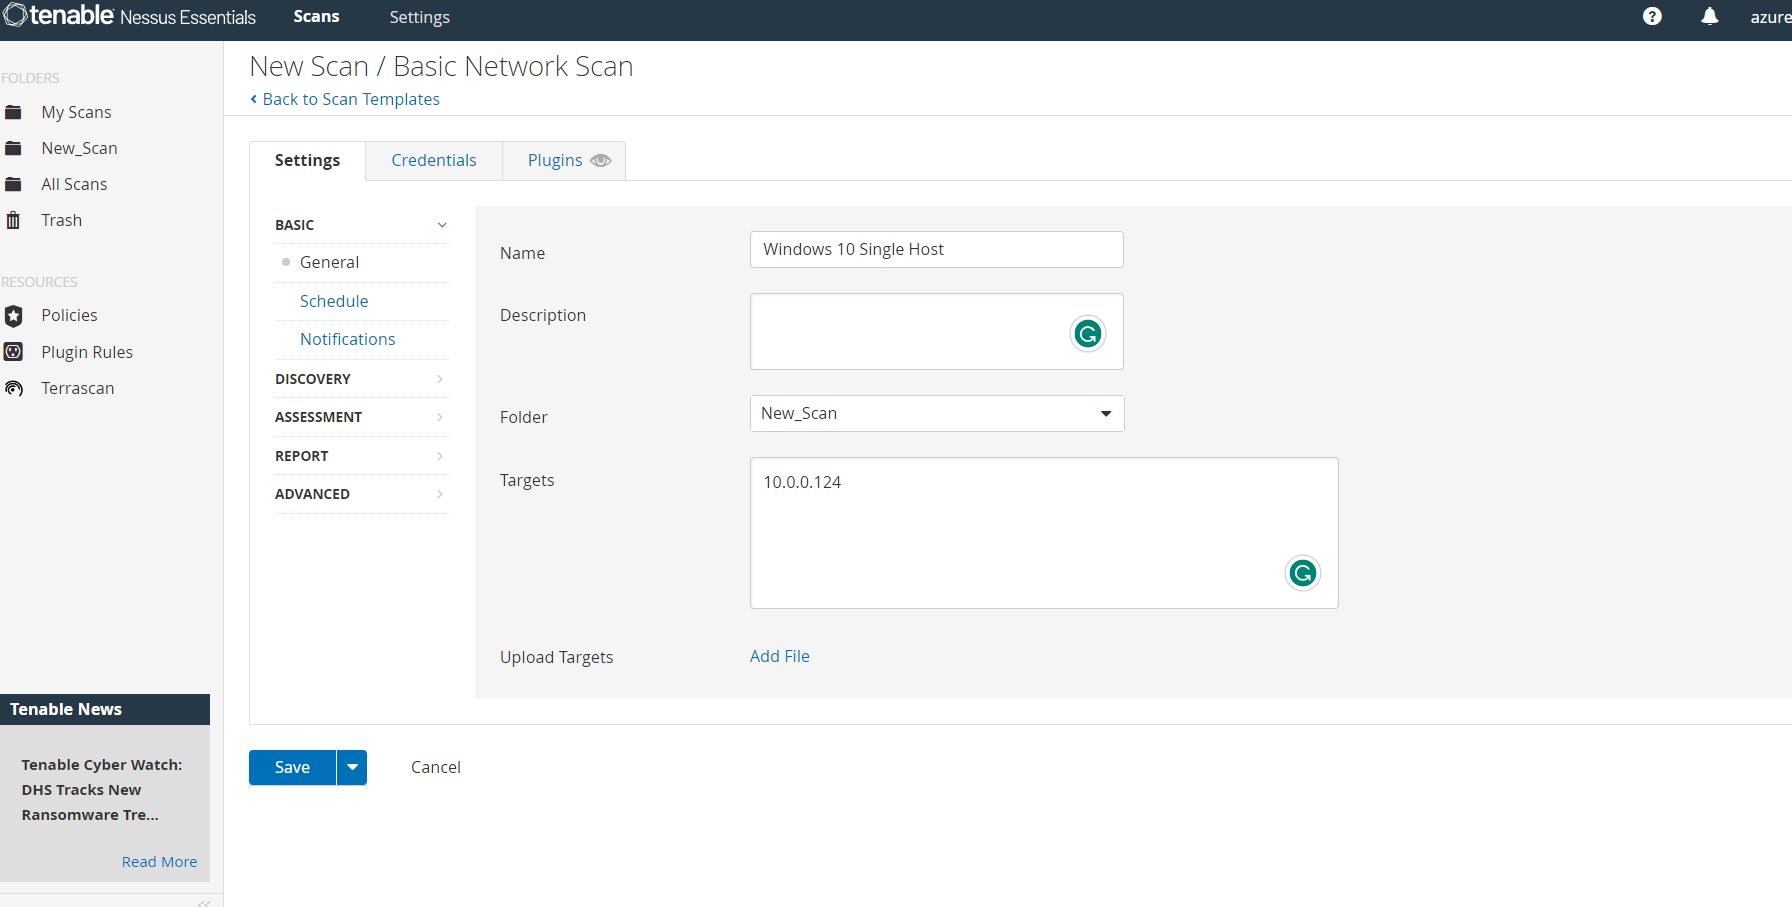The height and width of the screenshot is (907, 1792).
Task: Click the Trash bin icon
Action: (13, 220)
